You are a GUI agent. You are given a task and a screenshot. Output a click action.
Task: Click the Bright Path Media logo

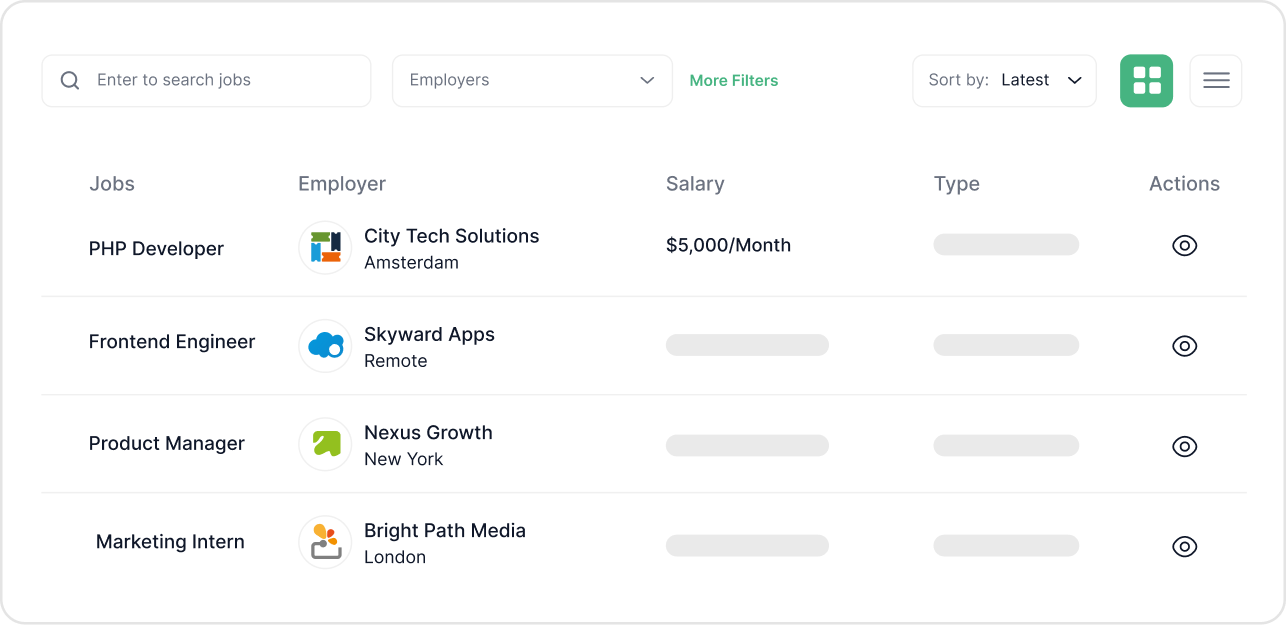click(325, 542)
